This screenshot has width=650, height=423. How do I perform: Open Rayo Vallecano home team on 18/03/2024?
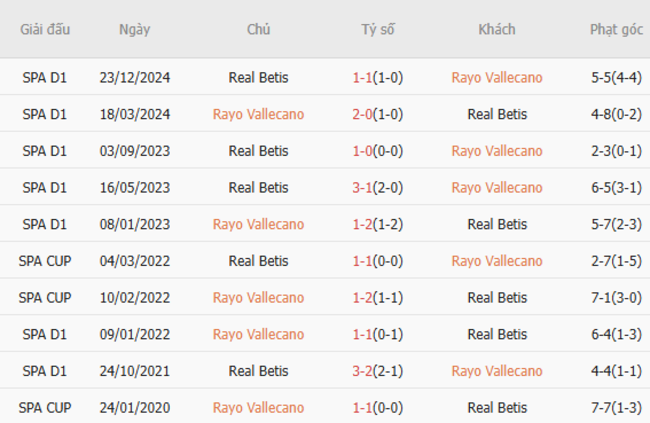pyautogui.click(x=258, y=114)
